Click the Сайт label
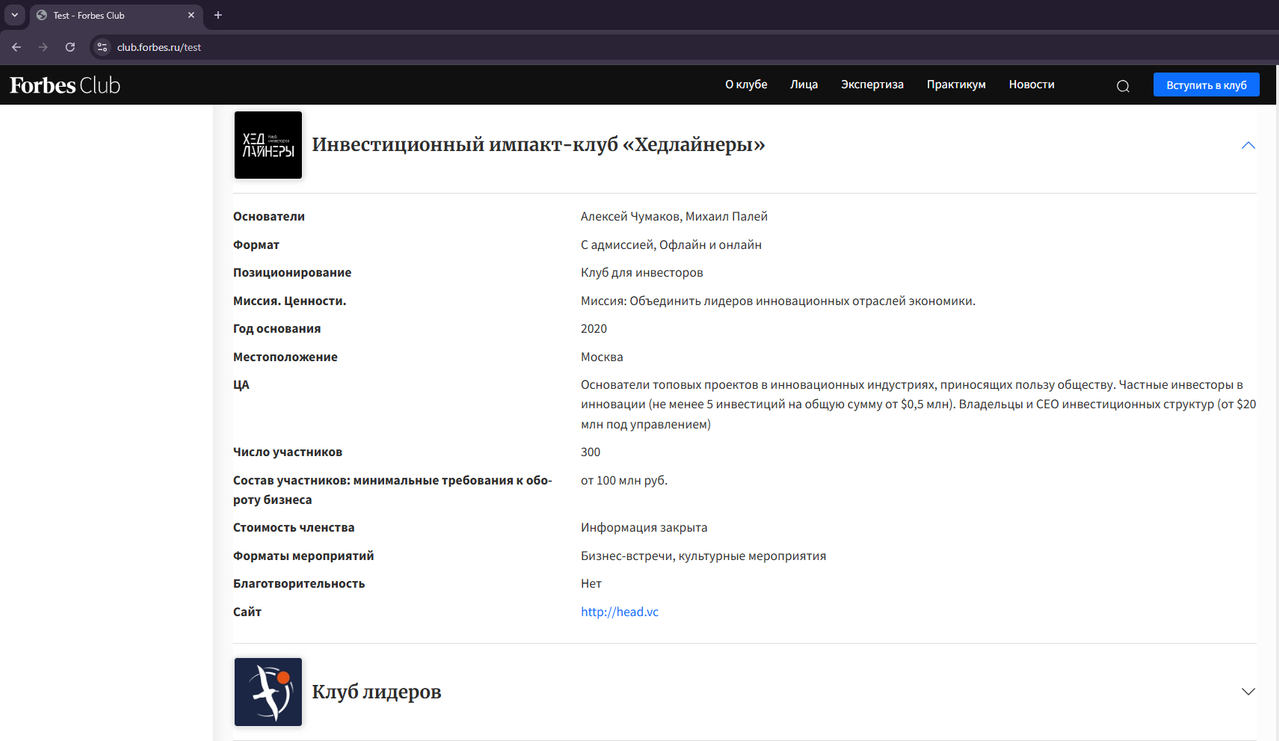The image size is (1279, 741). (x=247, y=612)
